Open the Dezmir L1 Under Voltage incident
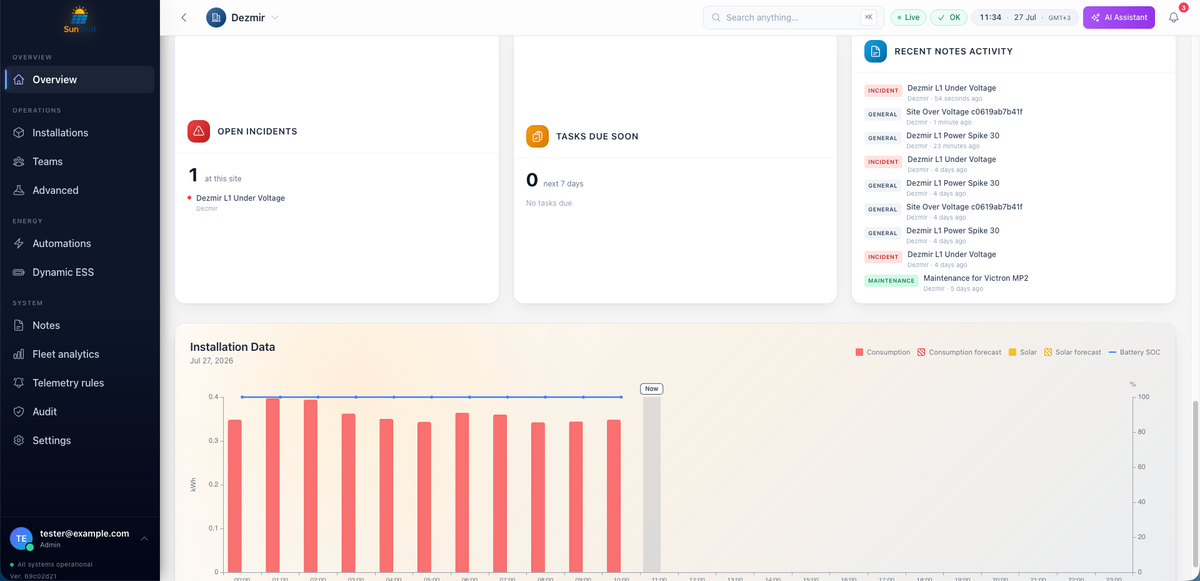 click(x=240, y=198)
